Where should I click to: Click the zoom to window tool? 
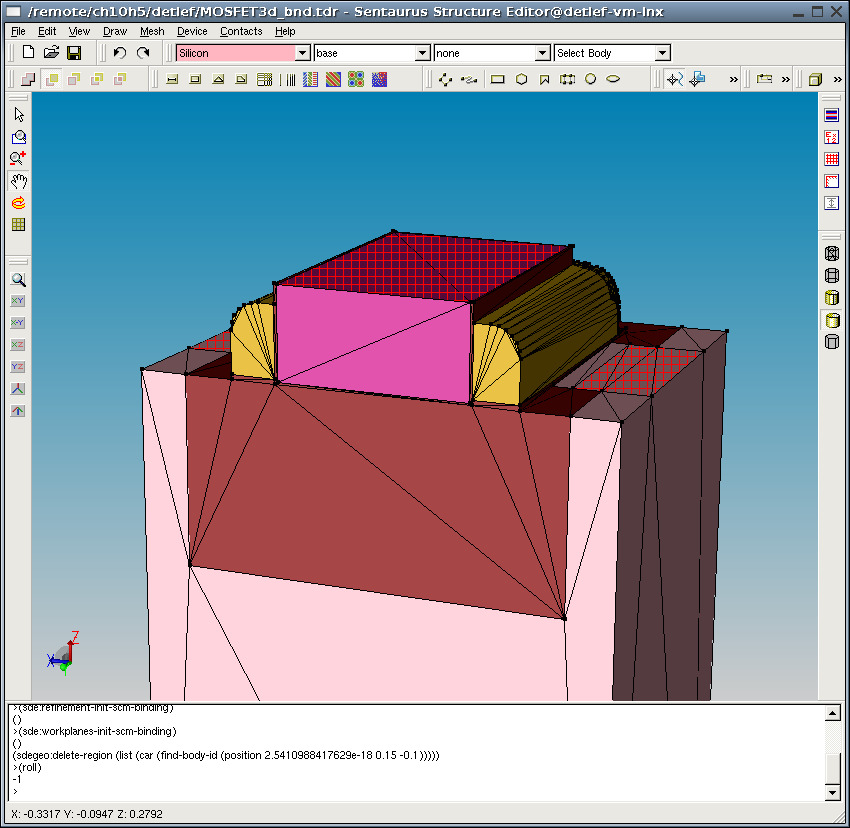(18, 137)
